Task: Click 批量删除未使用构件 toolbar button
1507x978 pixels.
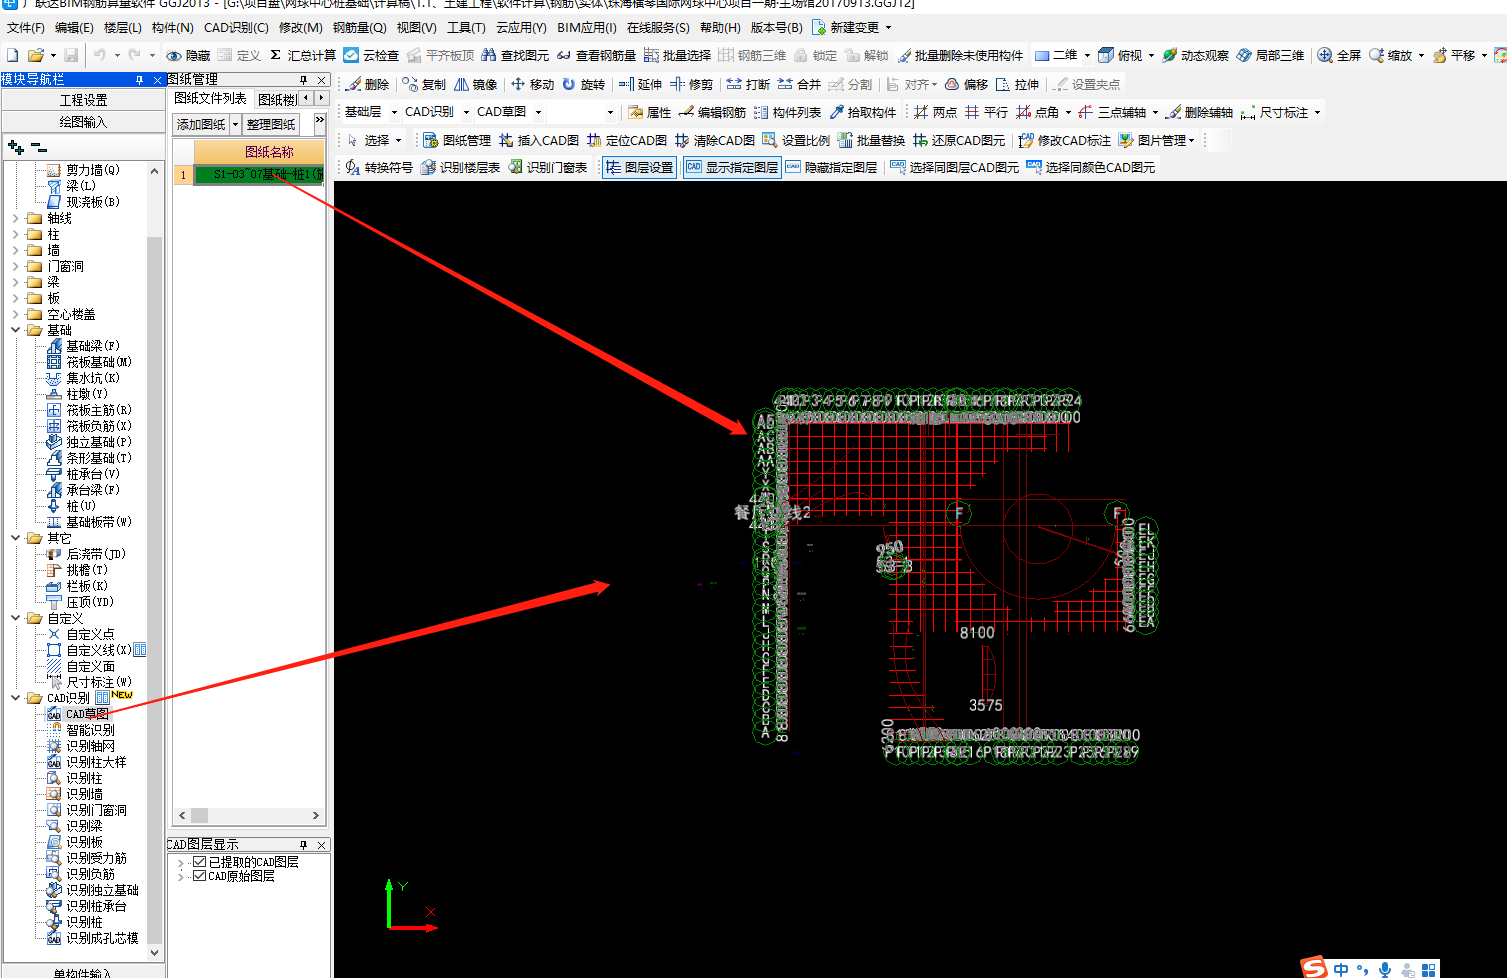Action: [x=960, y=55]
